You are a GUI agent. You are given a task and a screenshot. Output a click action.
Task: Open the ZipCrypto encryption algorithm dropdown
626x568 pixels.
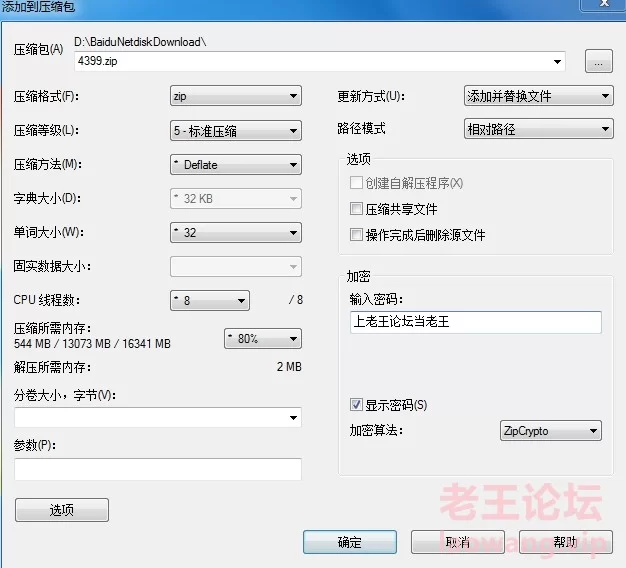pos(551,431)
